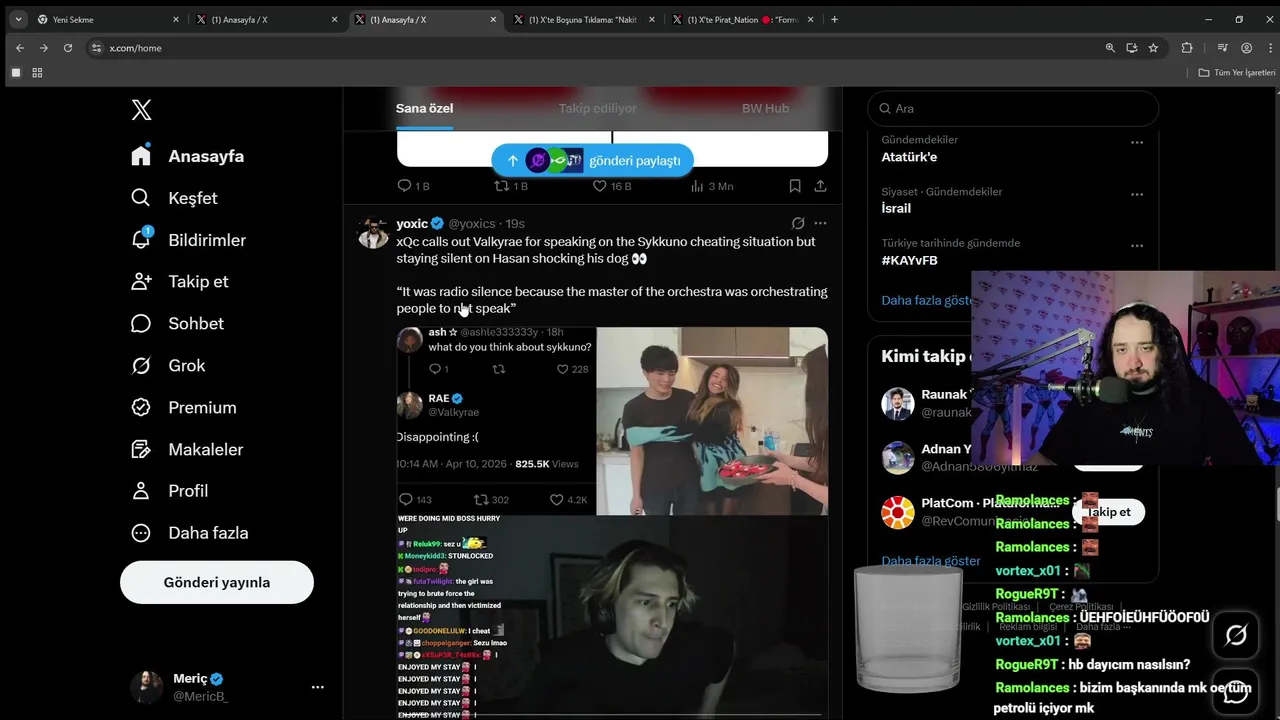Click Gönderi yayınla button

point(217,582)
